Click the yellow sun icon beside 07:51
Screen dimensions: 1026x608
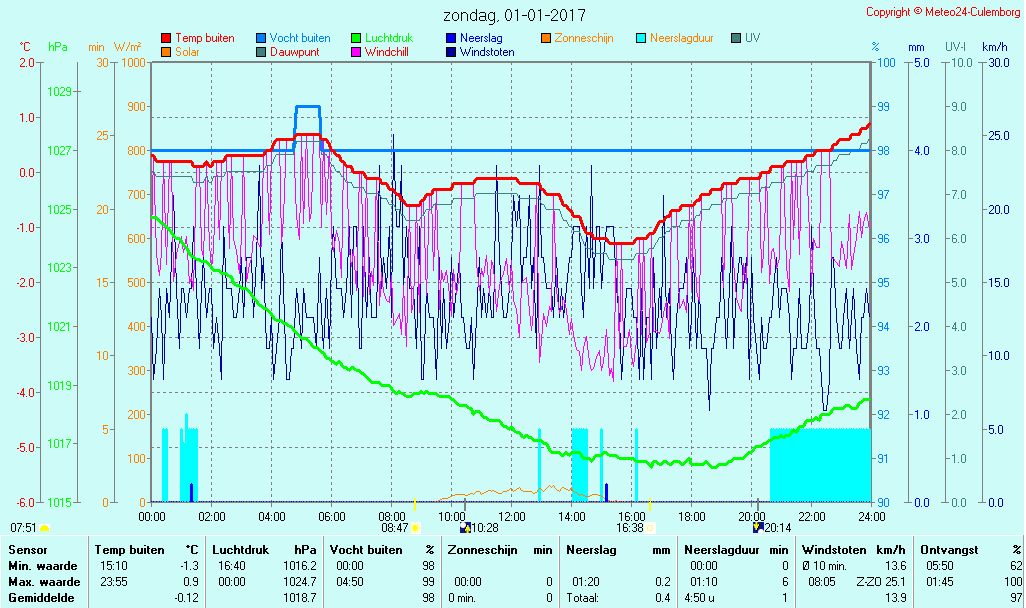[44, 527]
